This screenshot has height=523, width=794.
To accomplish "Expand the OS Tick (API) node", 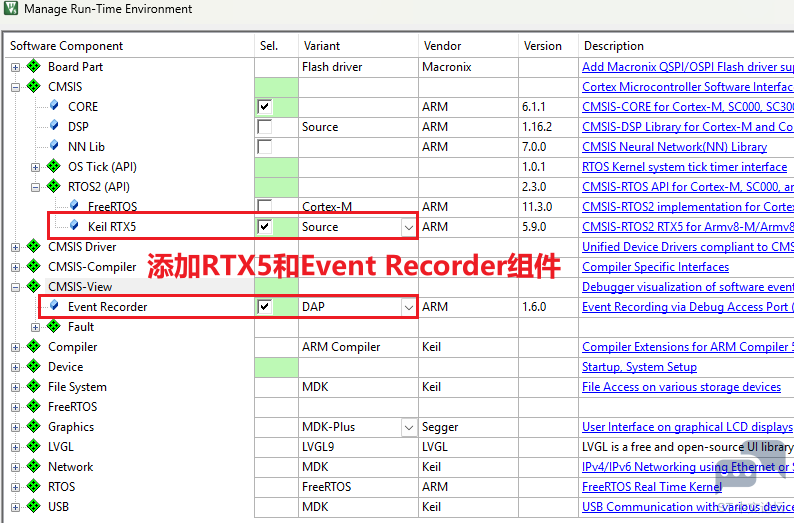I will coord(35,167).
